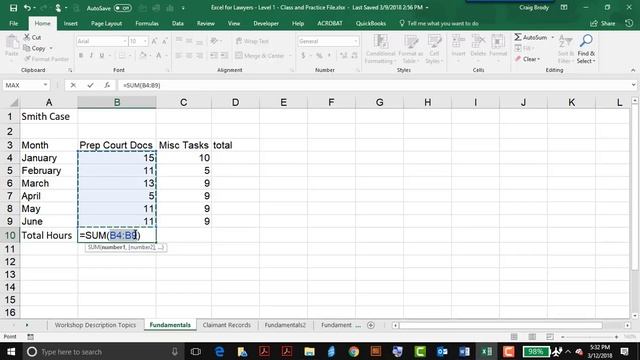Click the Undo arrow icon

(x=27, y=8)
